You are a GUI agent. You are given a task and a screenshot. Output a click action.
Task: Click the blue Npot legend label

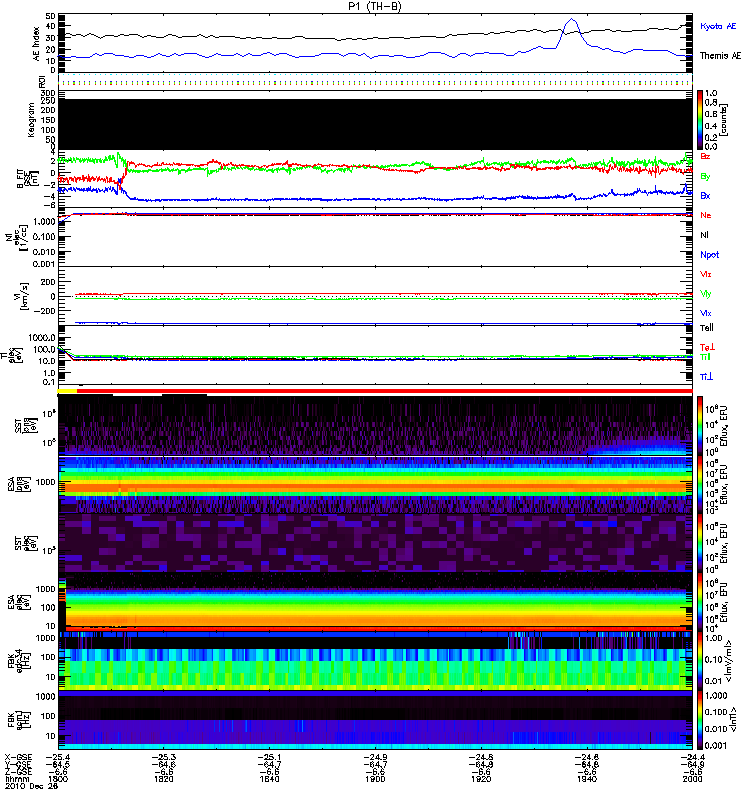pyautogui.click(x=710, y=255)
